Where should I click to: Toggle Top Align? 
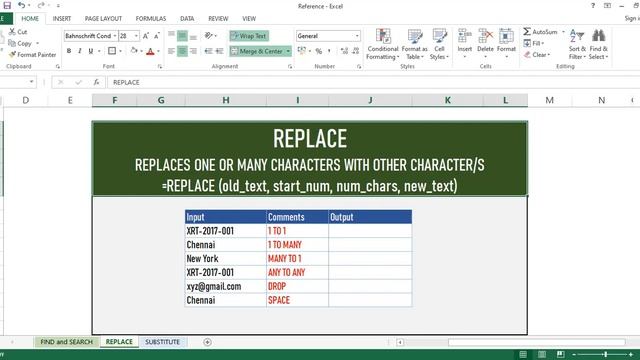171,36
